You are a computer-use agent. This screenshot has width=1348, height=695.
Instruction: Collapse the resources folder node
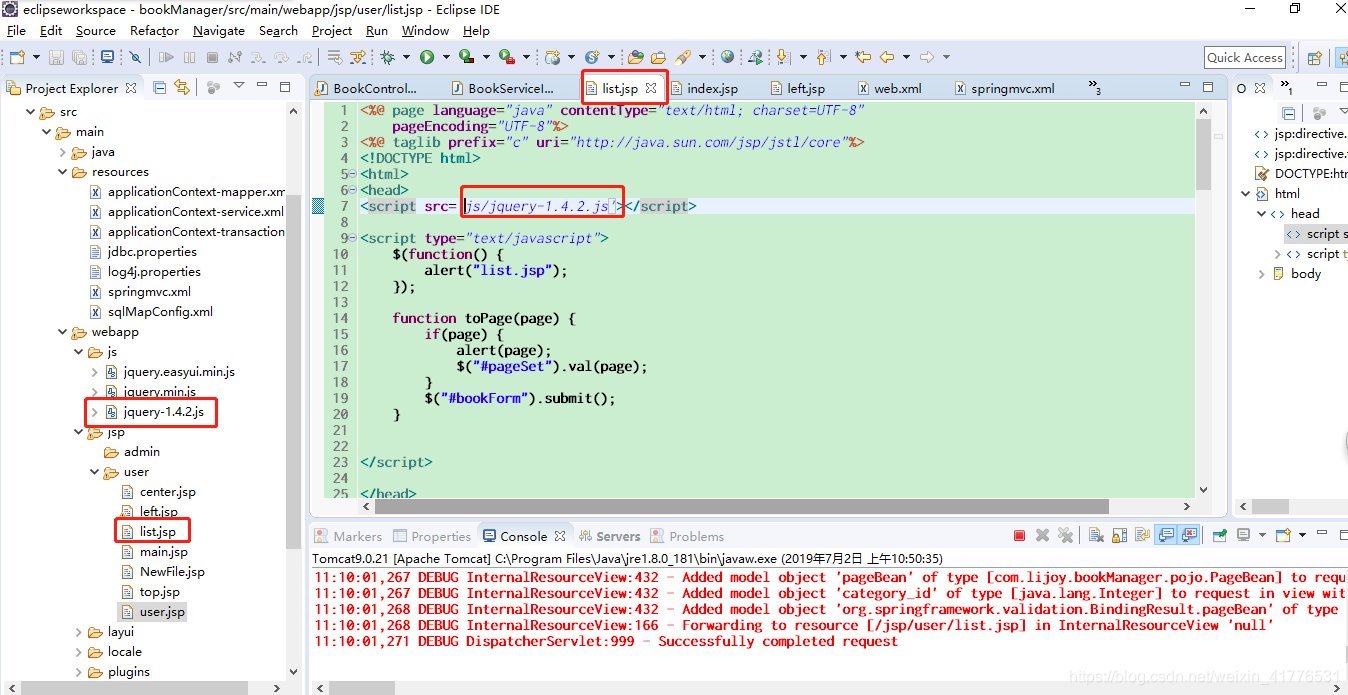[x=62, y=172]
